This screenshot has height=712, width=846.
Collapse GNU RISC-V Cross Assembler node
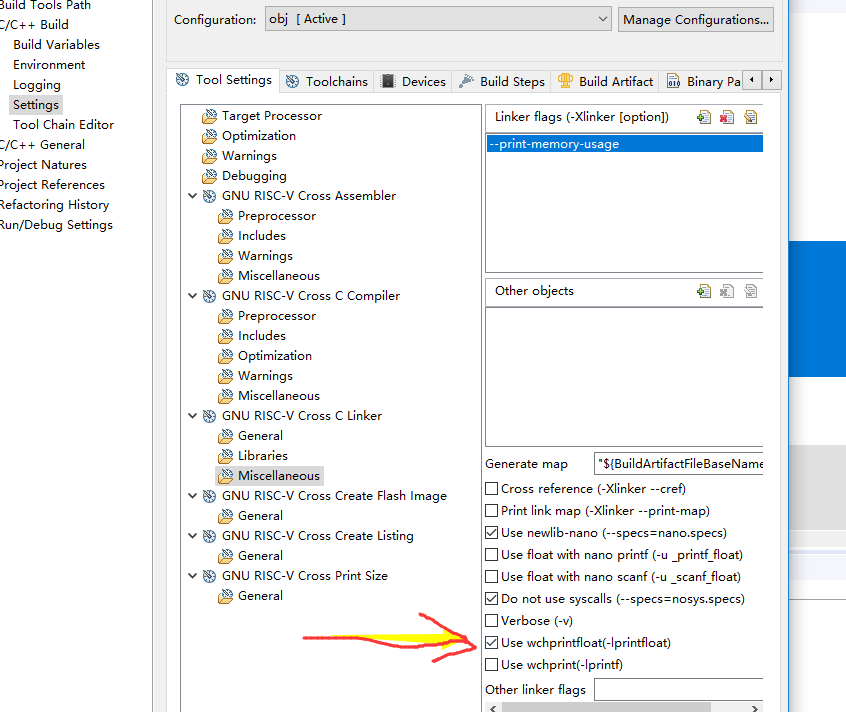193,196
